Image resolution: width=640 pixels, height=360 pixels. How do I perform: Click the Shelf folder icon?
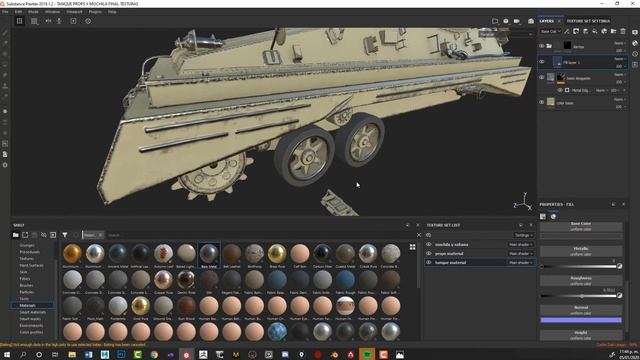pyautogui.click(x=16, y=235)
